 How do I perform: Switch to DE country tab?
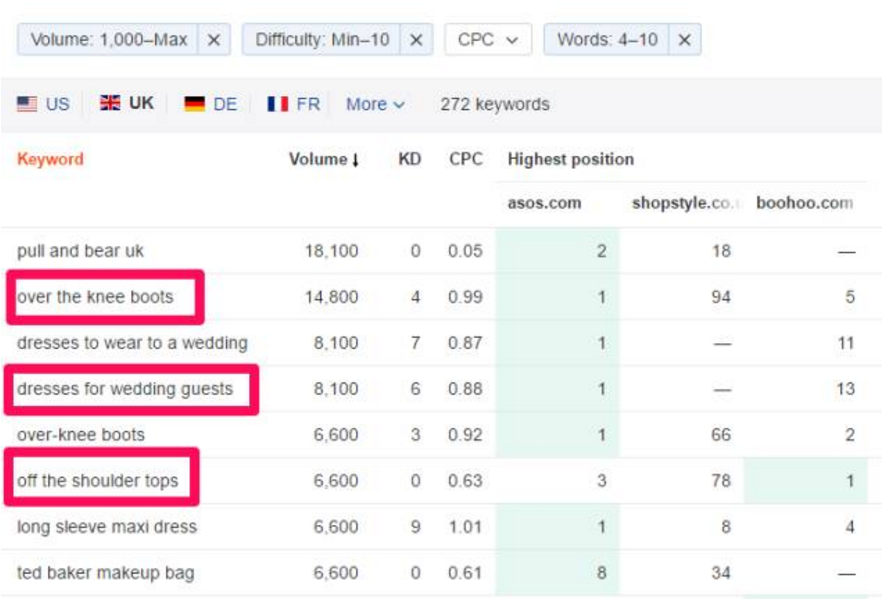(x=211, y=104)
